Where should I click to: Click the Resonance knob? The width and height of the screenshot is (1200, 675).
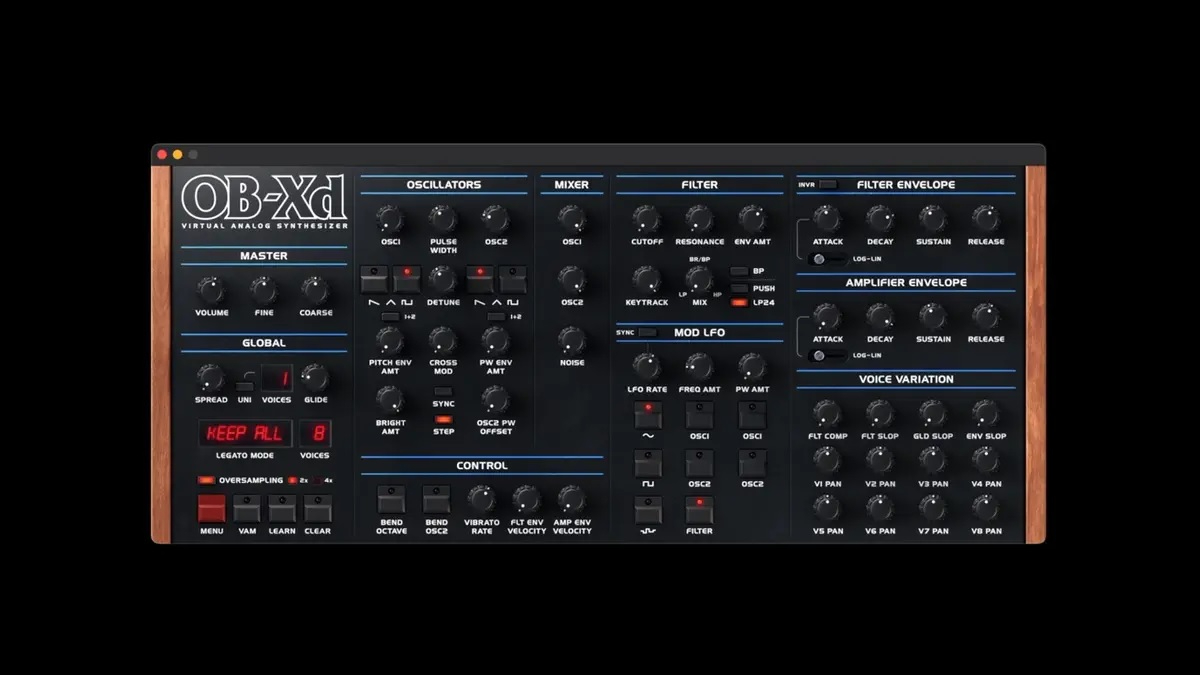click(x=699, y=219)
